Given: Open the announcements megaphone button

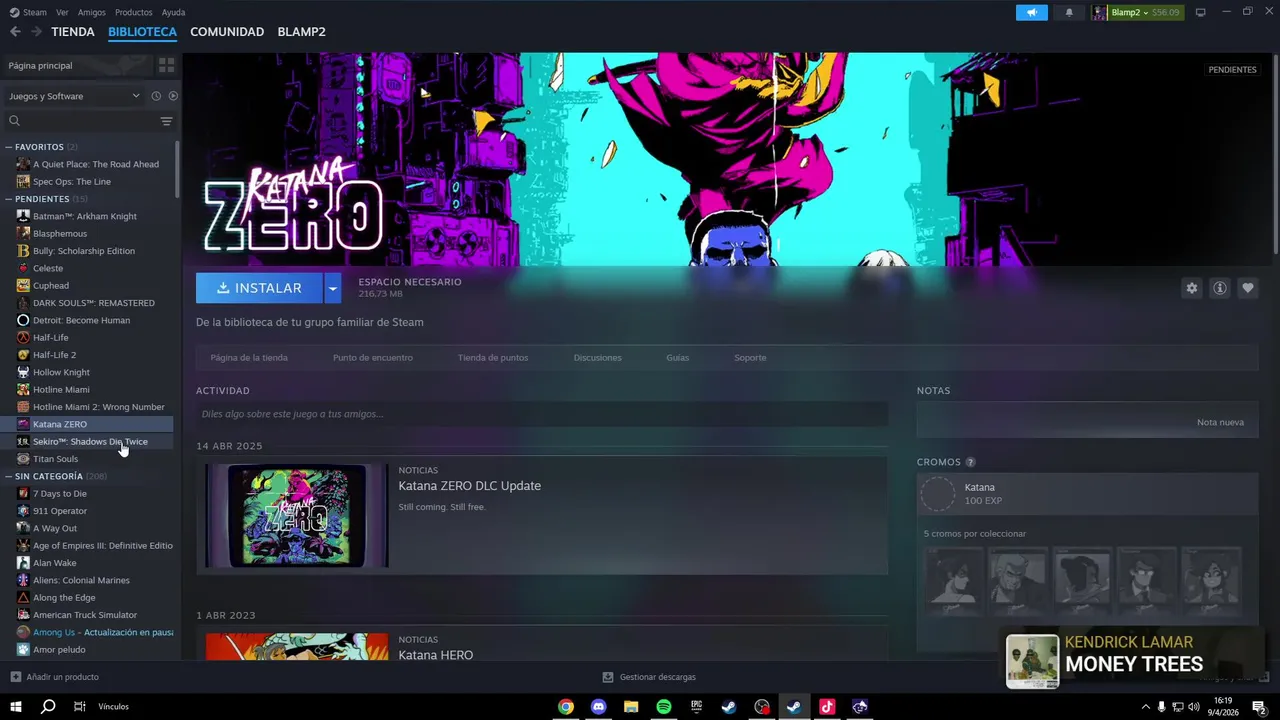Looking at the screenshot, I should 1031,12.
